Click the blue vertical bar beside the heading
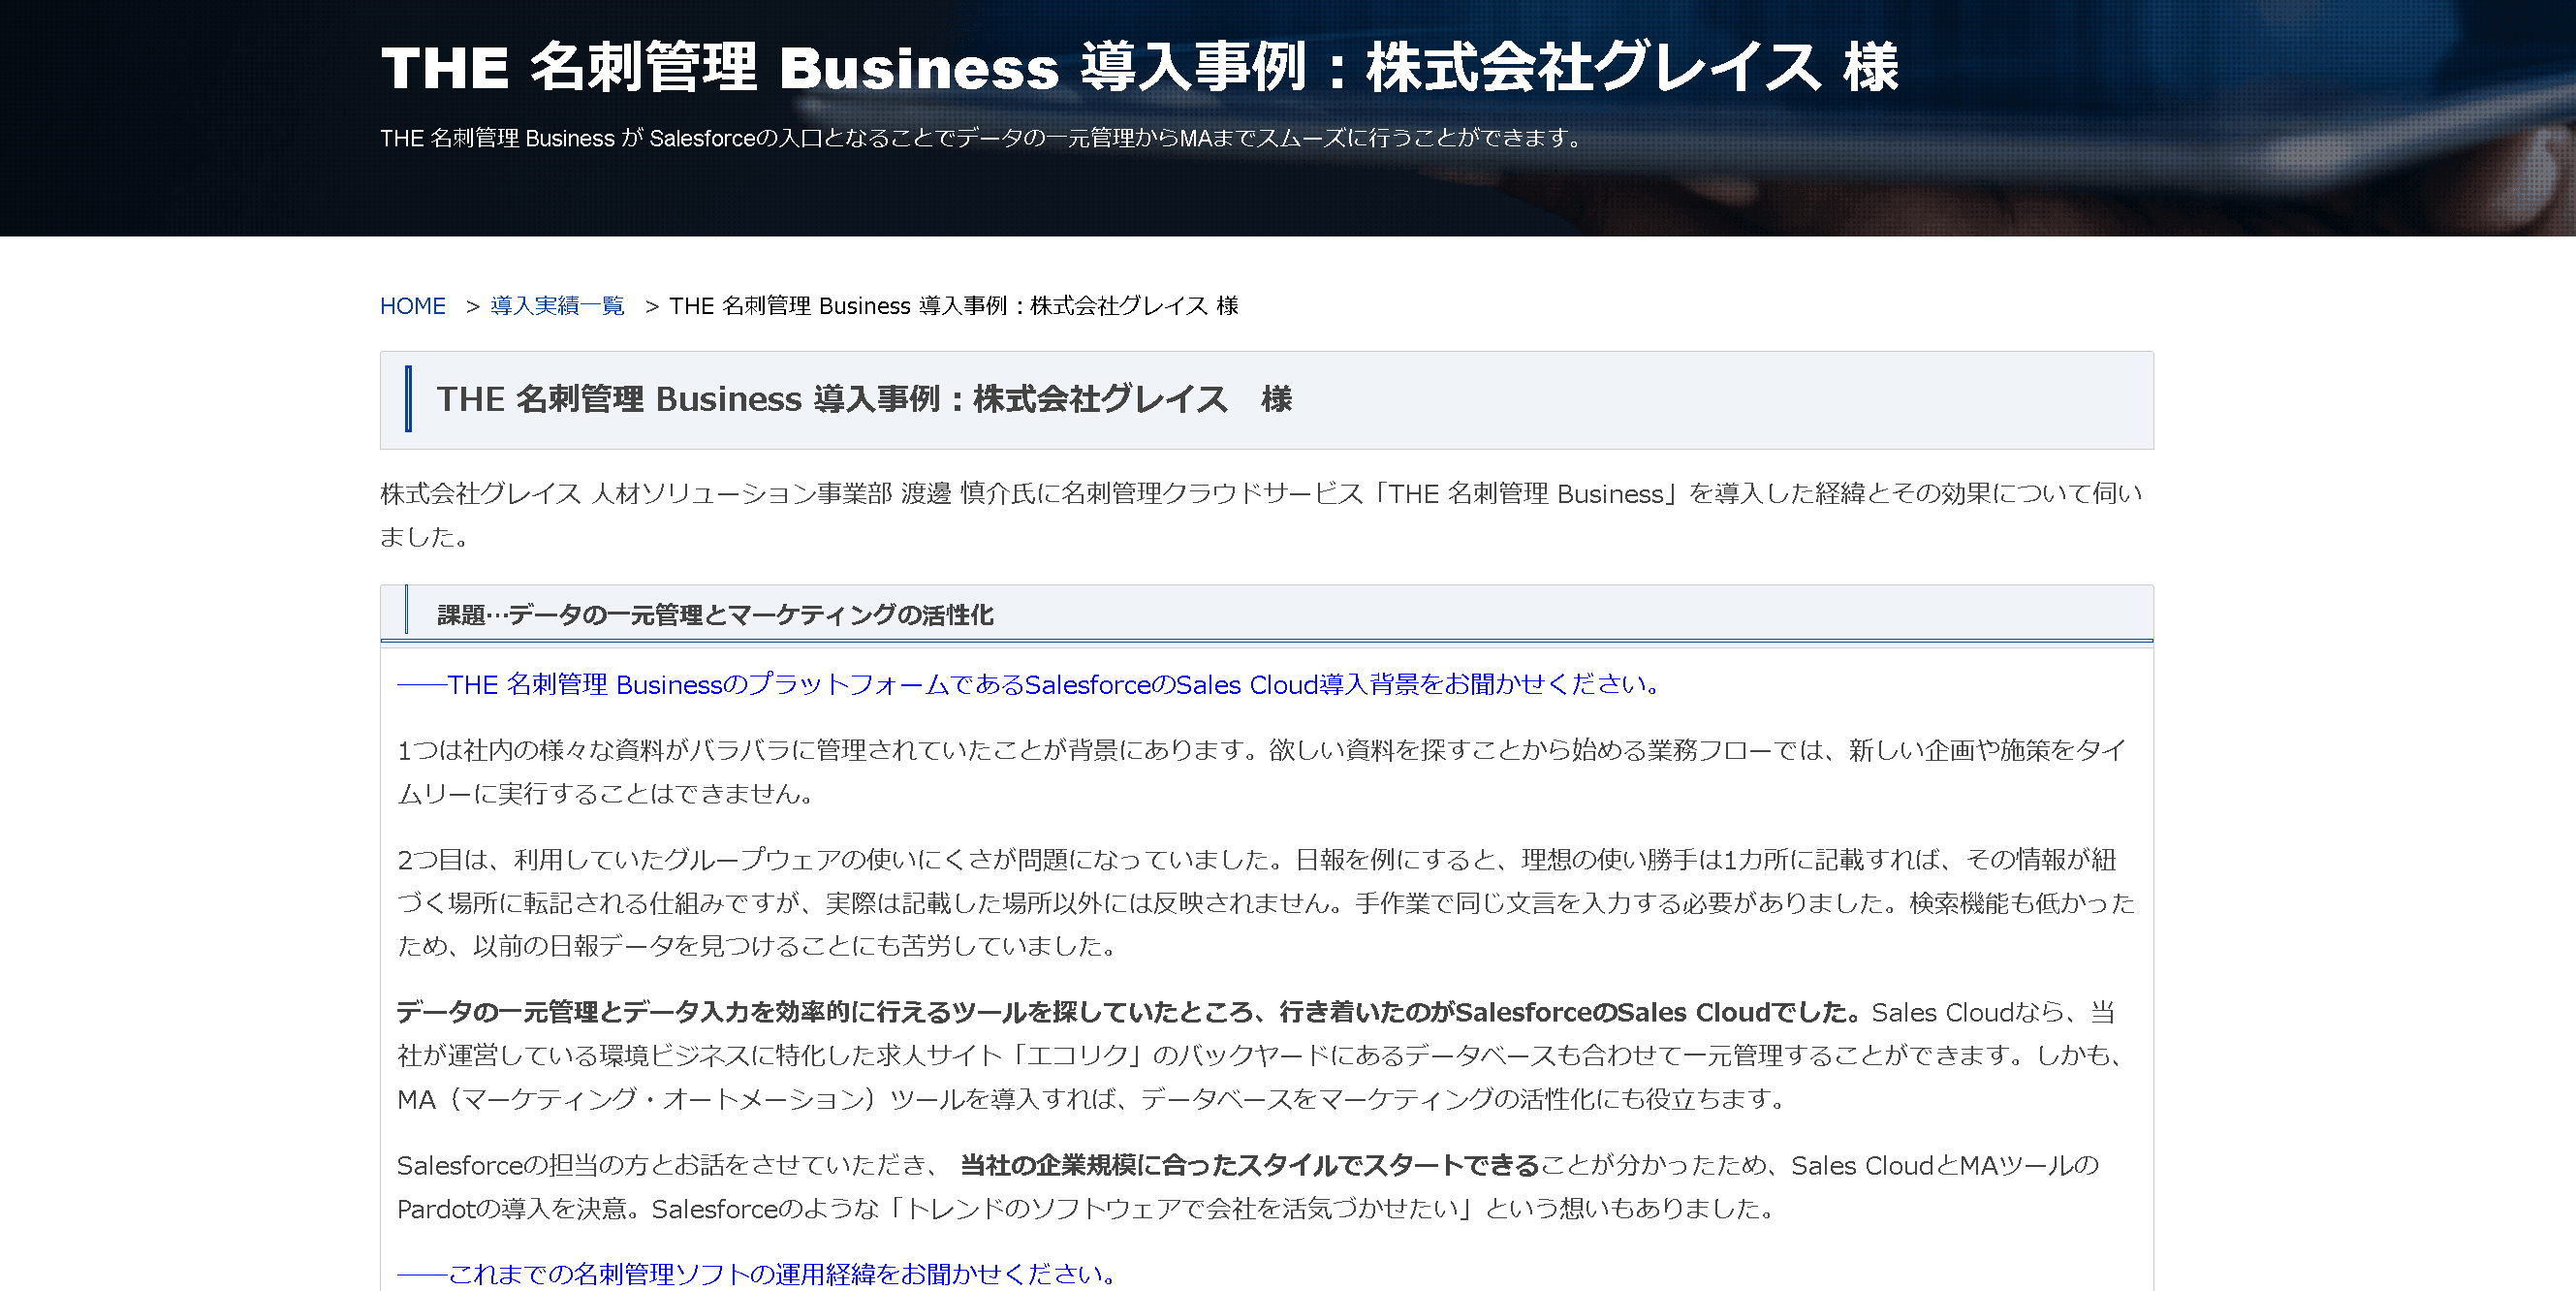This screenshot has width=2576, height=1291. [408, 399]
